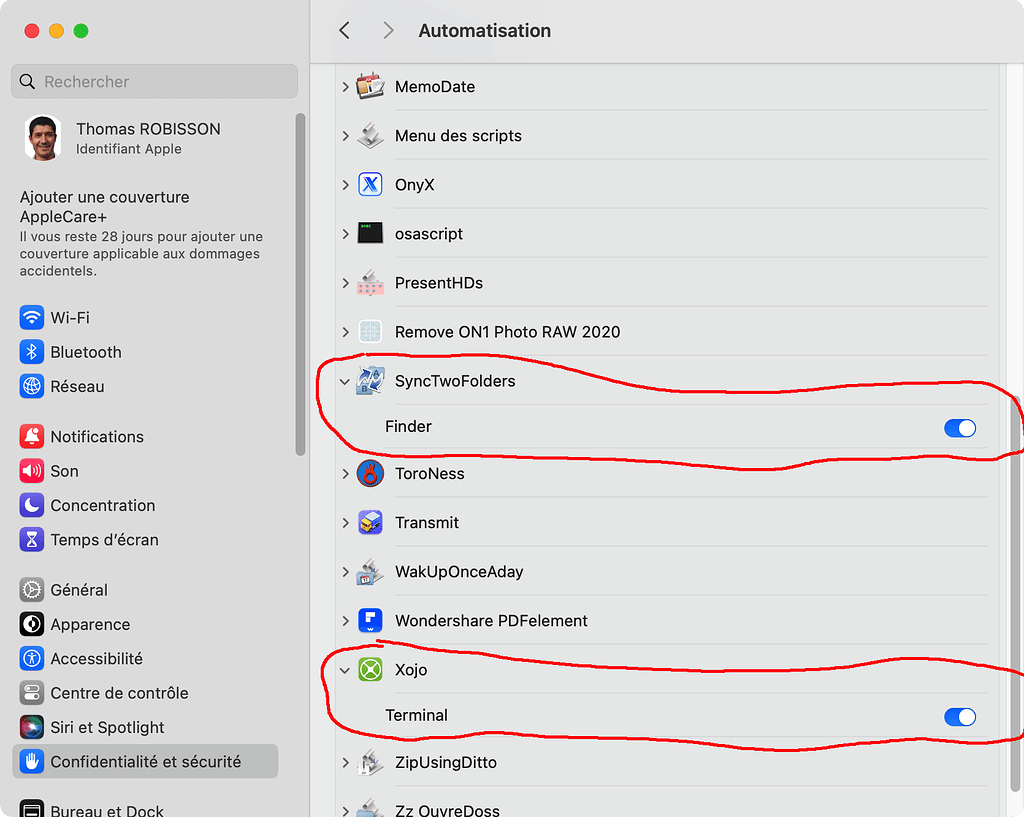Click the Concentration moon icon
The image size is (1024, 817).
[31, 505]
